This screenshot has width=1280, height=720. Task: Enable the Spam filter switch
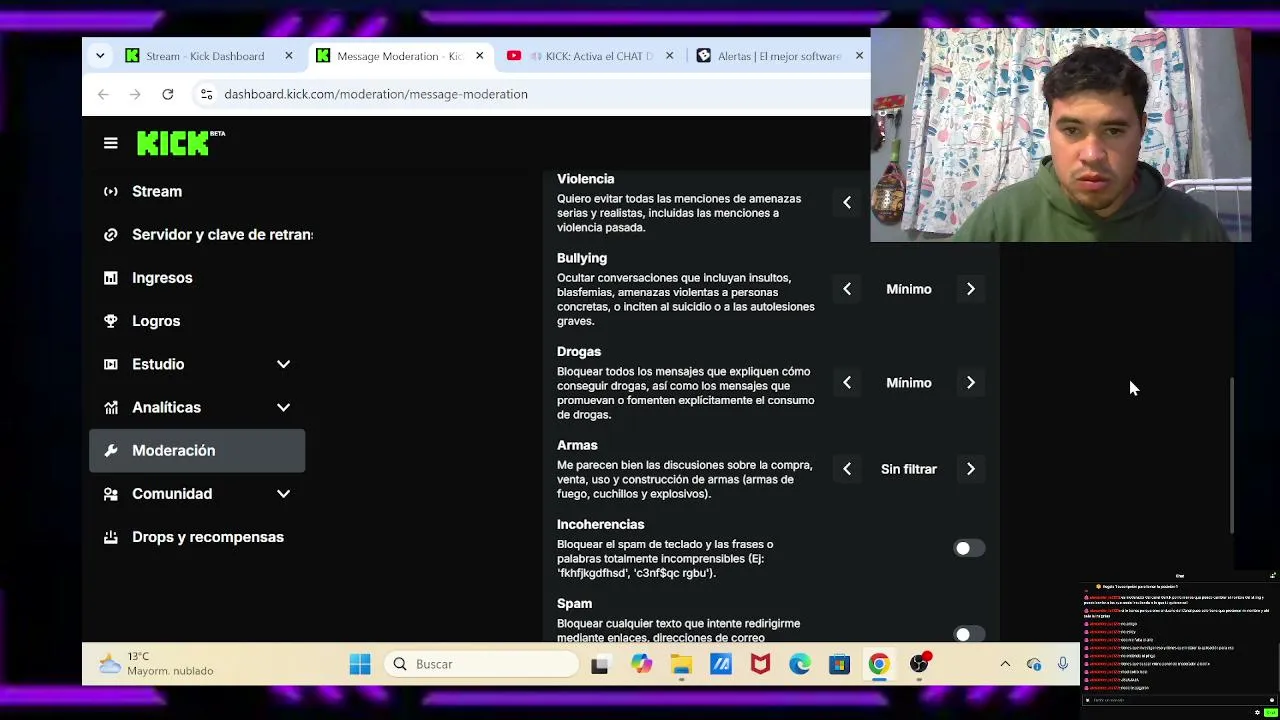(x=969, y=634)
